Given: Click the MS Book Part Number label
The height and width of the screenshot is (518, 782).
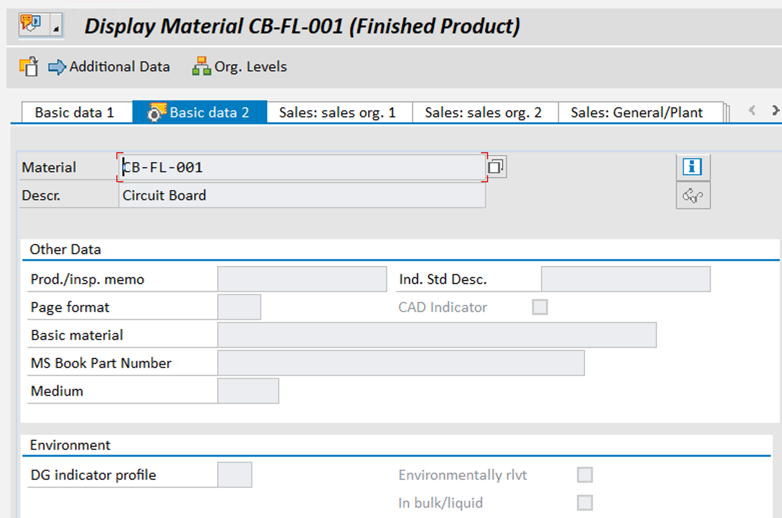Looking at the screenshot, I should (x=101, y=363).
